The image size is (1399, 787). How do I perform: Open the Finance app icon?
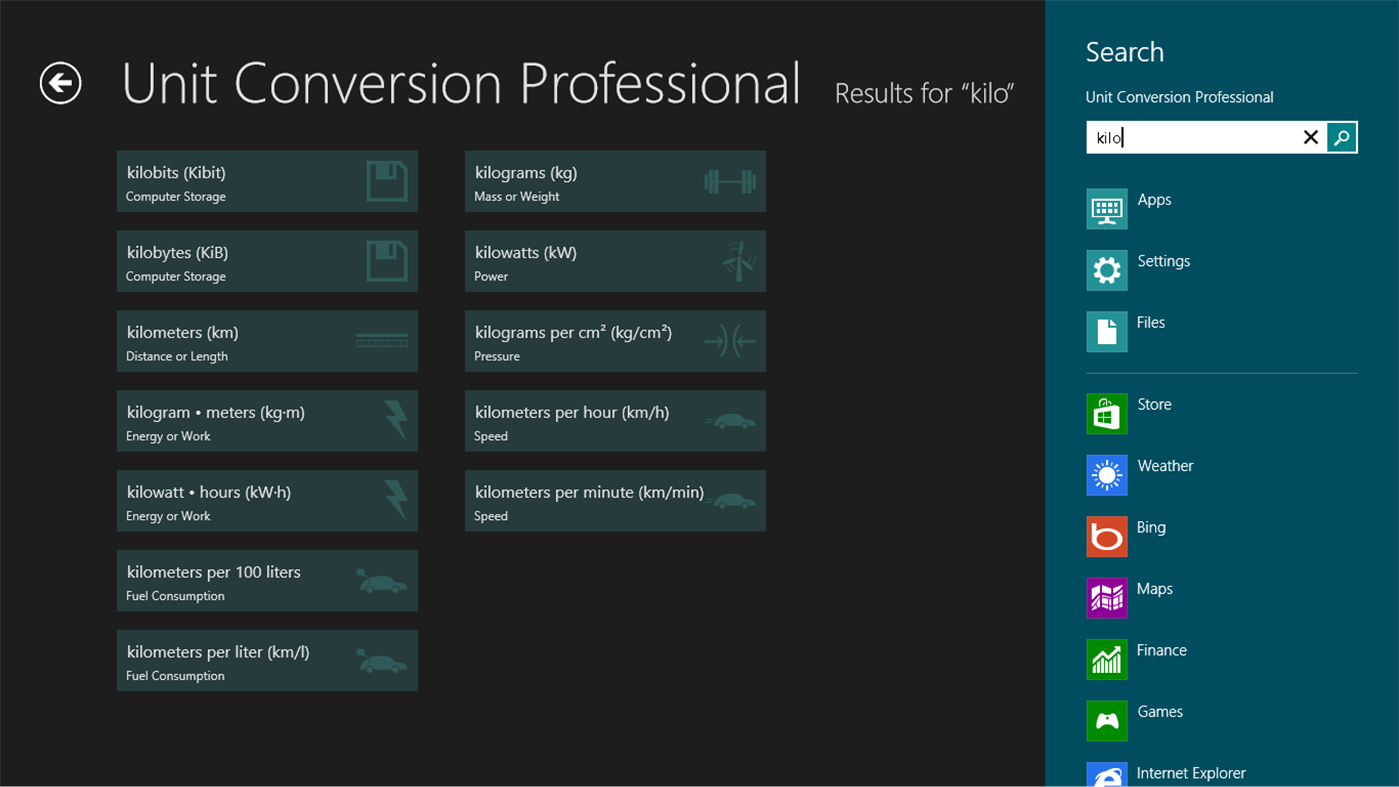click(x=1106, y=659)
